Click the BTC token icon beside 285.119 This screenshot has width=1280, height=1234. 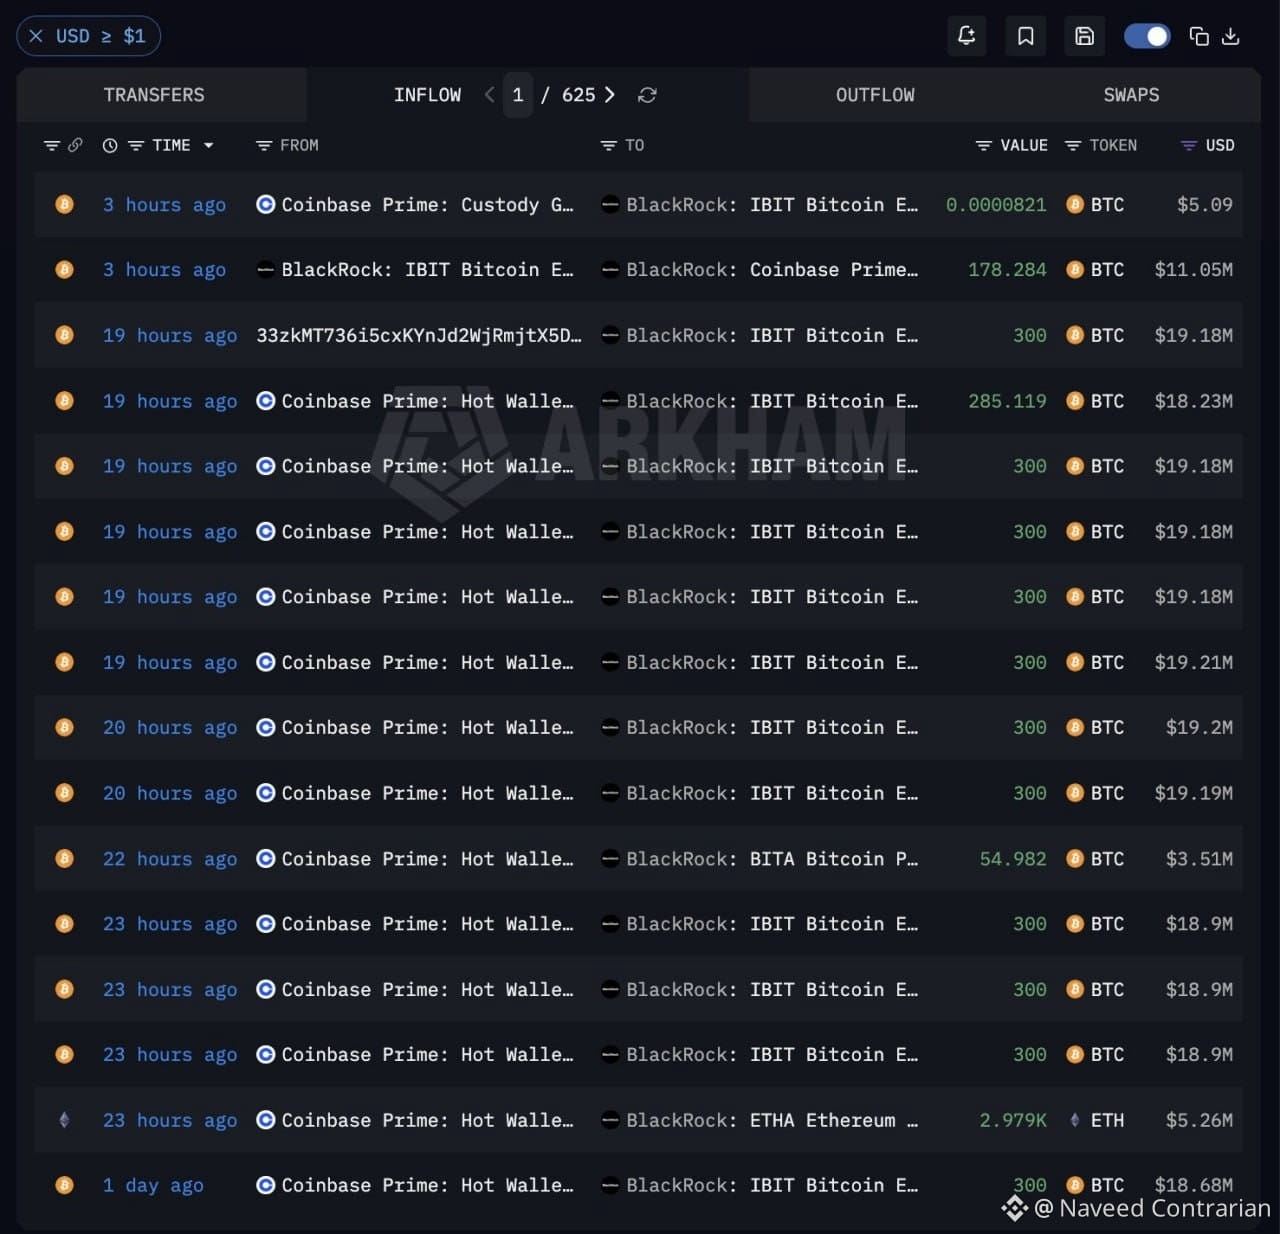(x=1075, y=401)
